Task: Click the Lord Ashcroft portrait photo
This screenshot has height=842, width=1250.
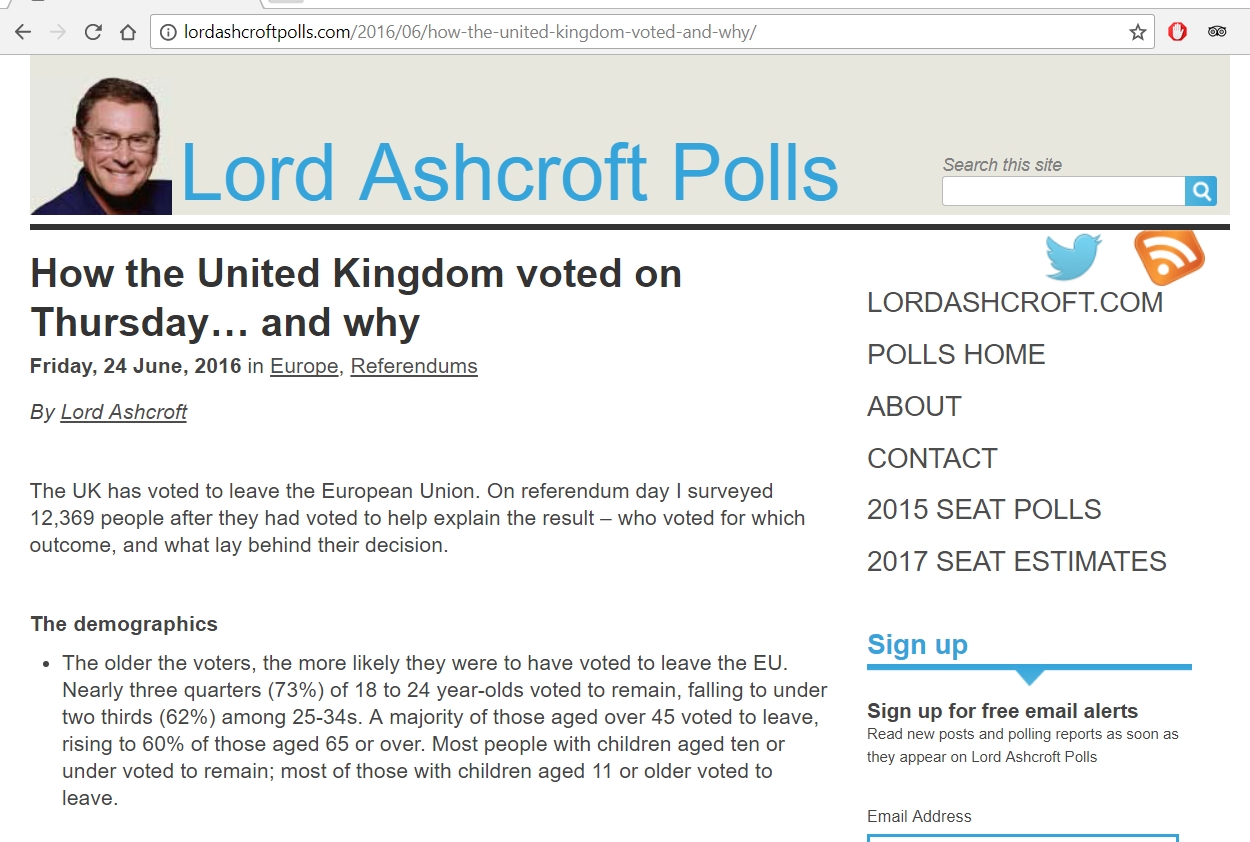Action: click(101, 146)
